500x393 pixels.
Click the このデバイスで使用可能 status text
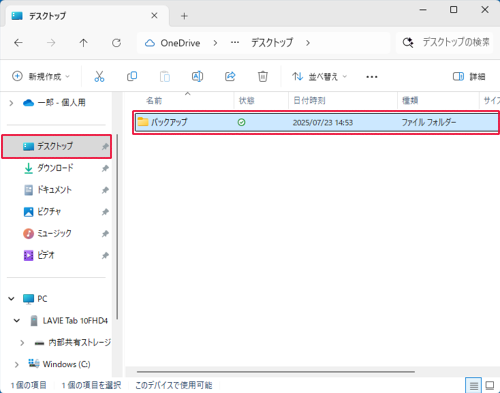tap(173, 385)
